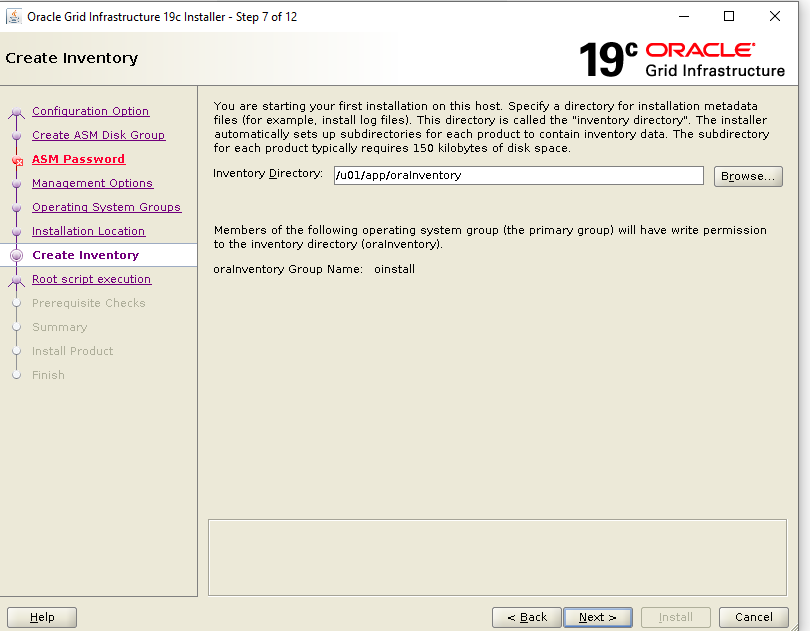Open Operating System Groups step
This screenshot has height=631, width=810.
(x=106, y=207)
